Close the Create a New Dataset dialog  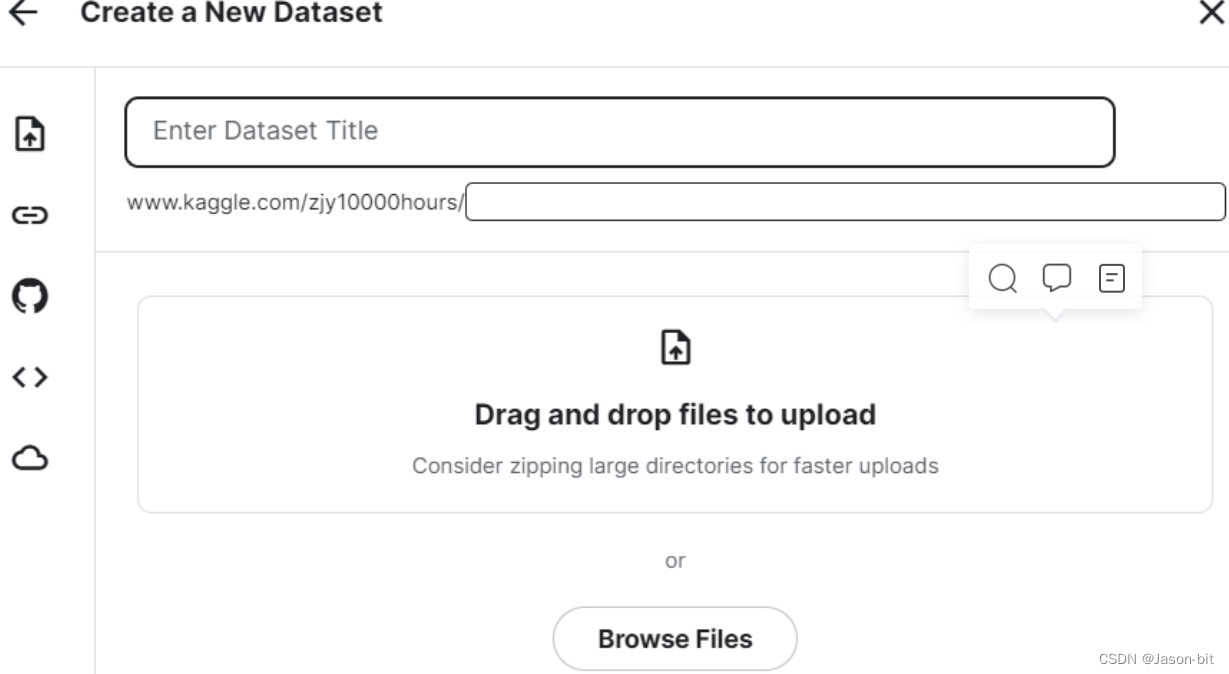tap(1211, 13)
